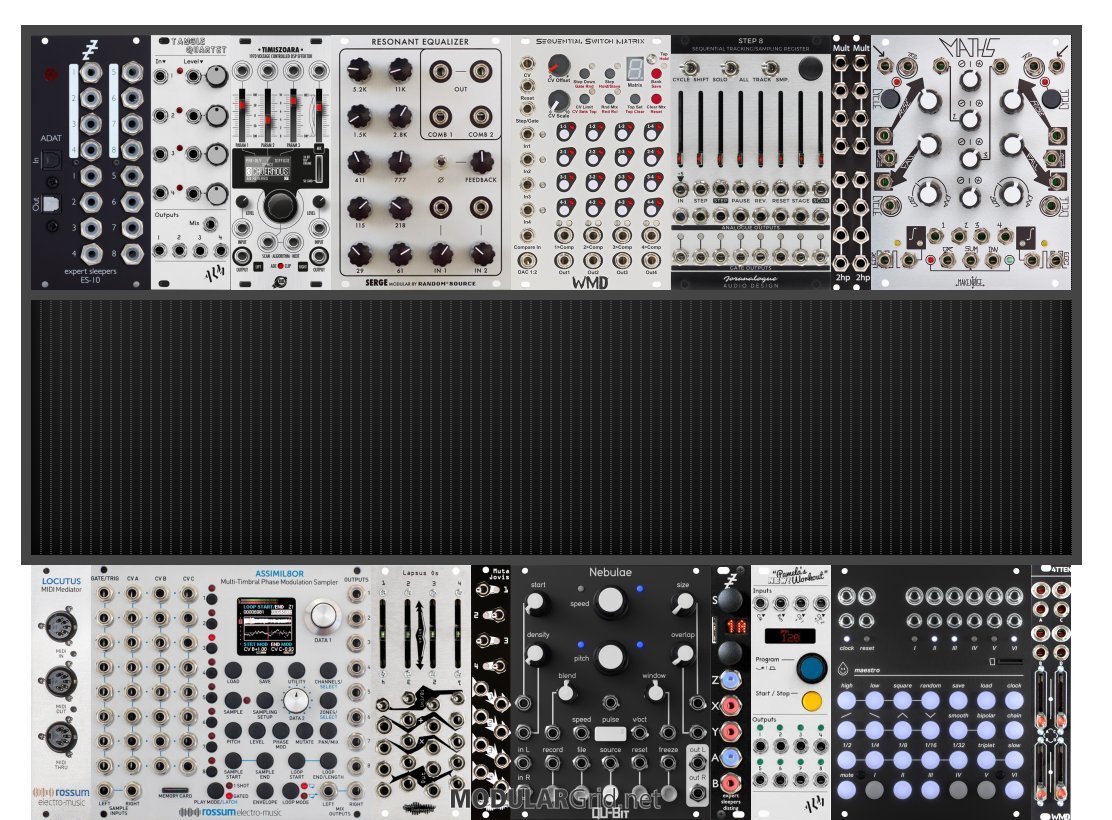Viewport: 1112px width, 820px height.
Task: Click the ADAT Out optical port on ES-10
Action: [x=52, y=204]
